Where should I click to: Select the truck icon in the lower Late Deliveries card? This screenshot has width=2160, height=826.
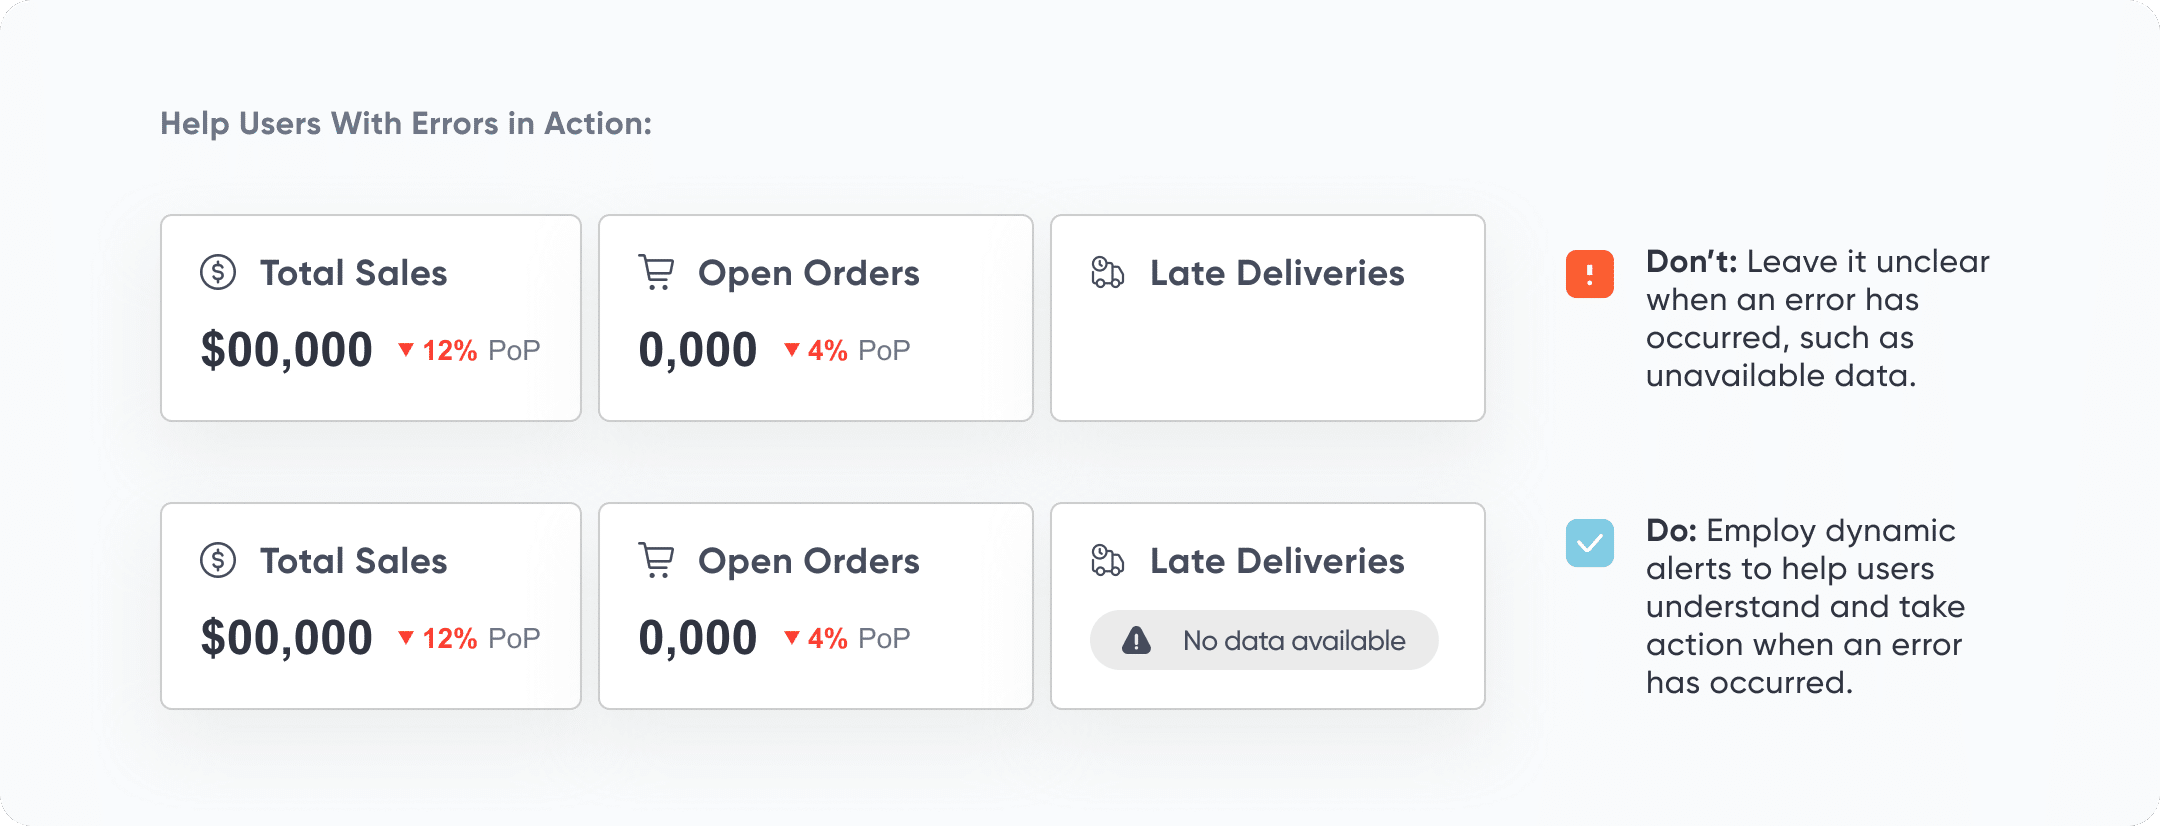[x=1107, y=560]
